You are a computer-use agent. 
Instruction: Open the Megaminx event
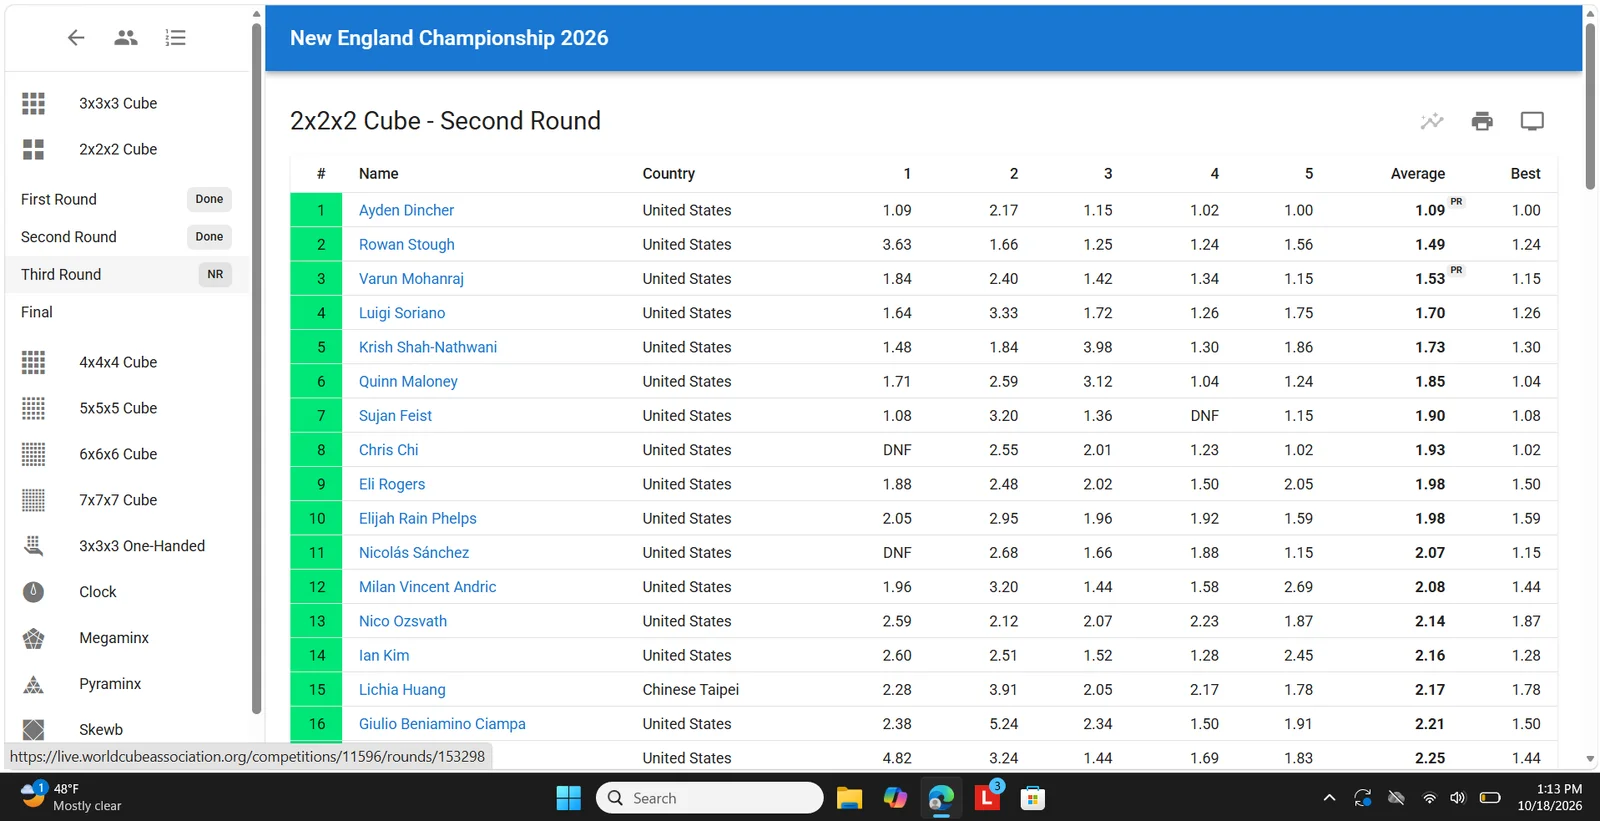128,638
